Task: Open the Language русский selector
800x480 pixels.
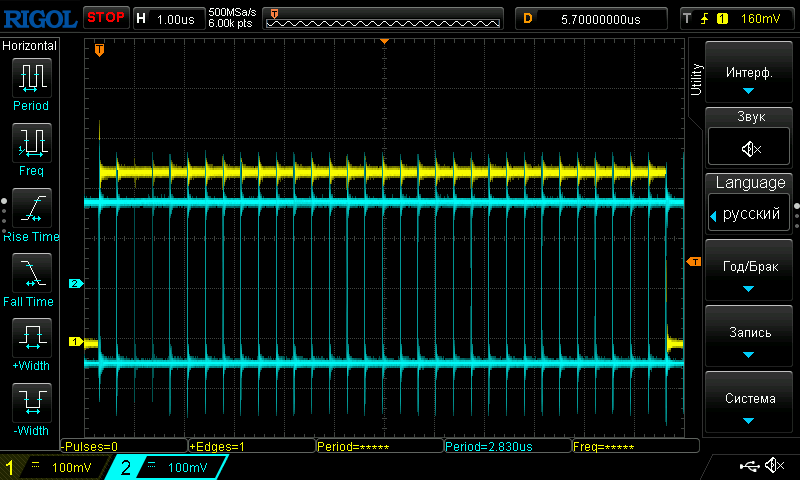Action: [749, 213]
